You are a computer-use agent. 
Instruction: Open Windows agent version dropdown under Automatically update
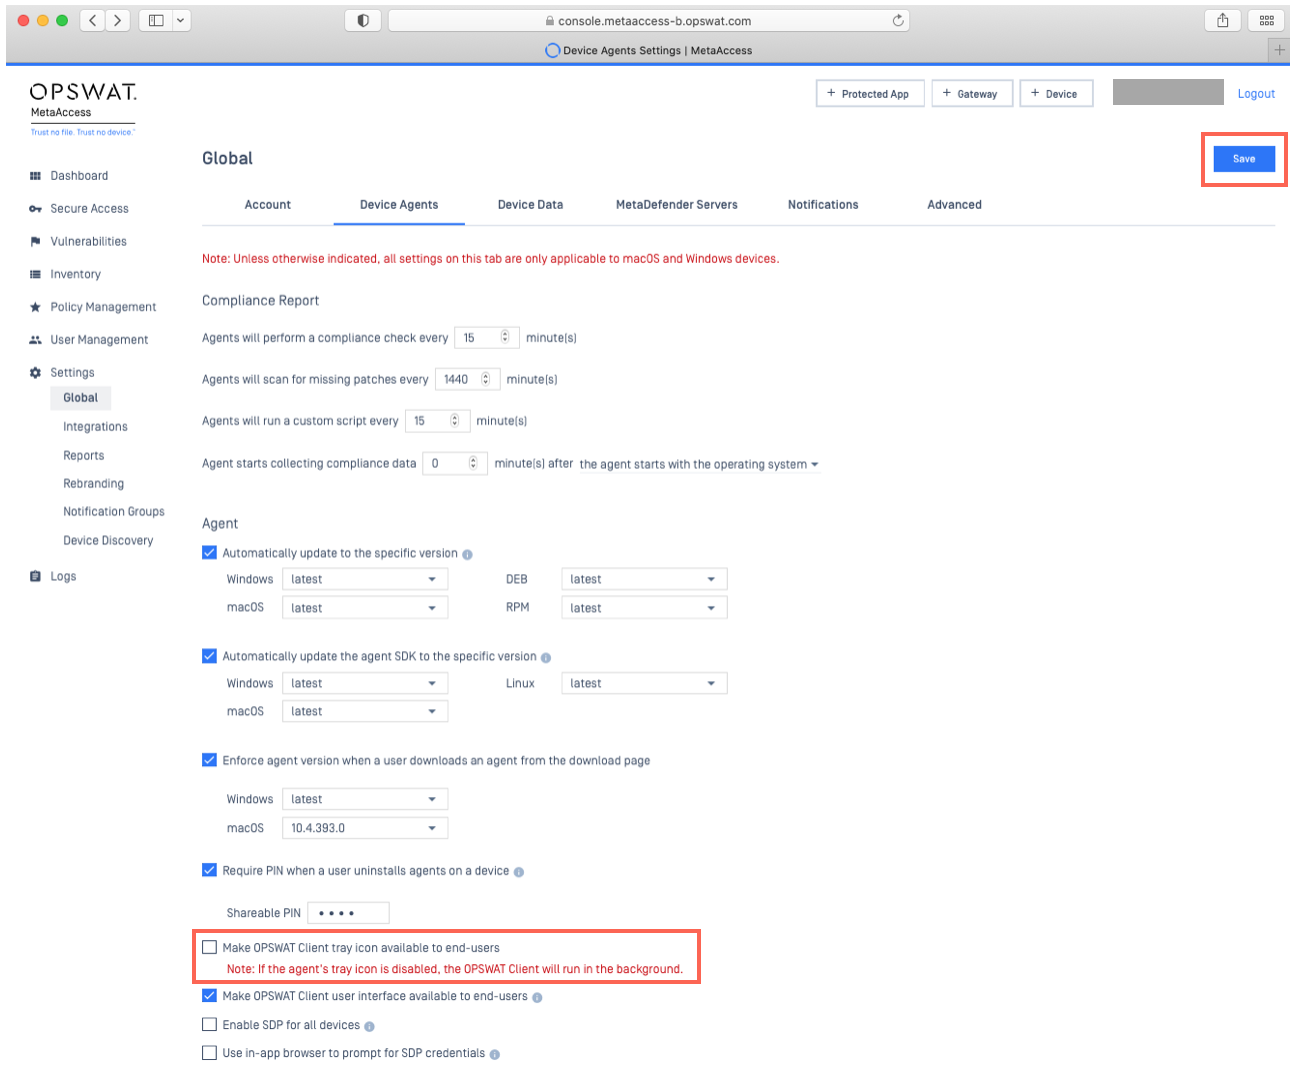coord(365,579)
